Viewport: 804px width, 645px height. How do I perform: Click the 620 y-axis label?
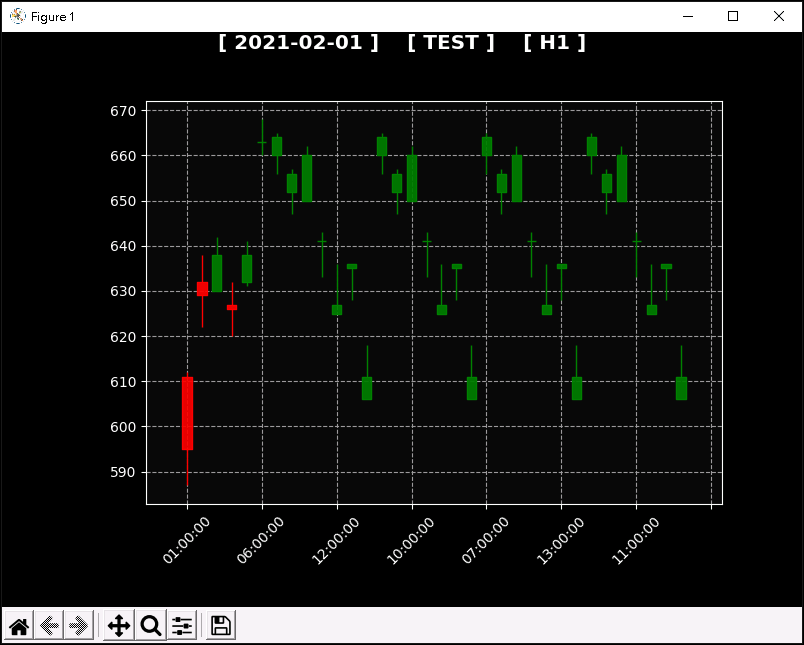pyautogui.click(x=123, y=337)
